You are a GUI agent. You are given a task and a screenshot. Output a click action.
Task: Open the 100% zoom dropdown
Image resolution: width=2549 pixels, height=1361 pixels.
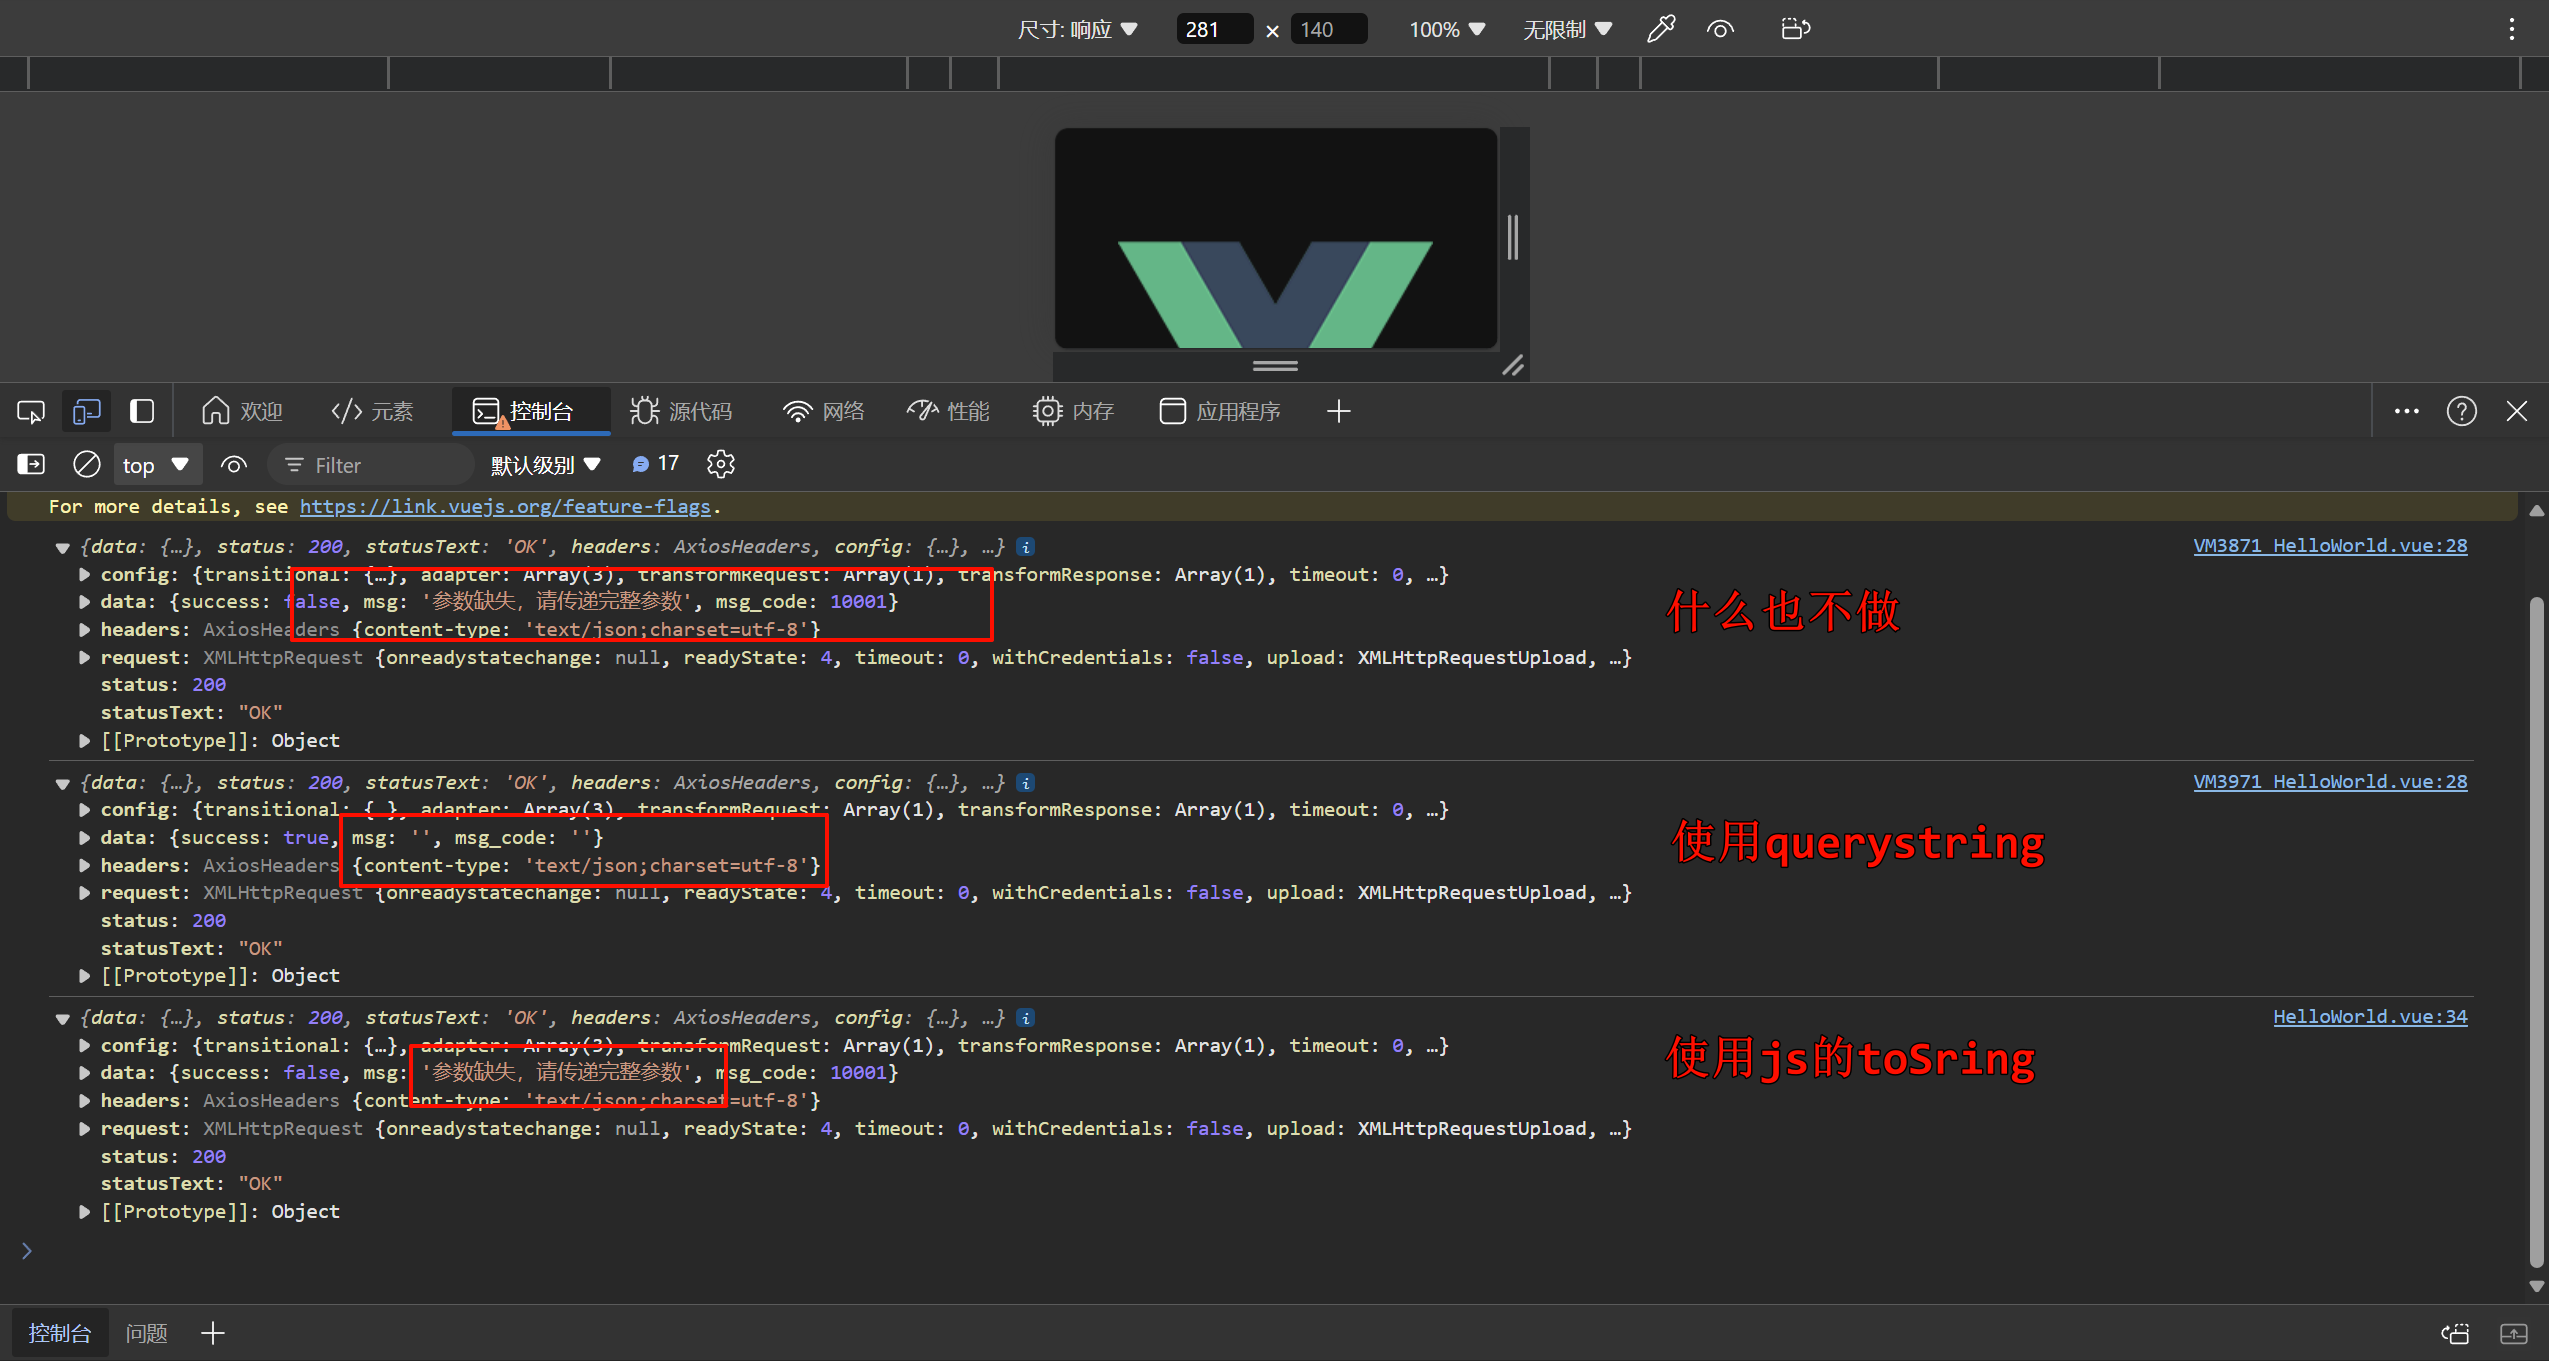click(x=1446, y=29)
